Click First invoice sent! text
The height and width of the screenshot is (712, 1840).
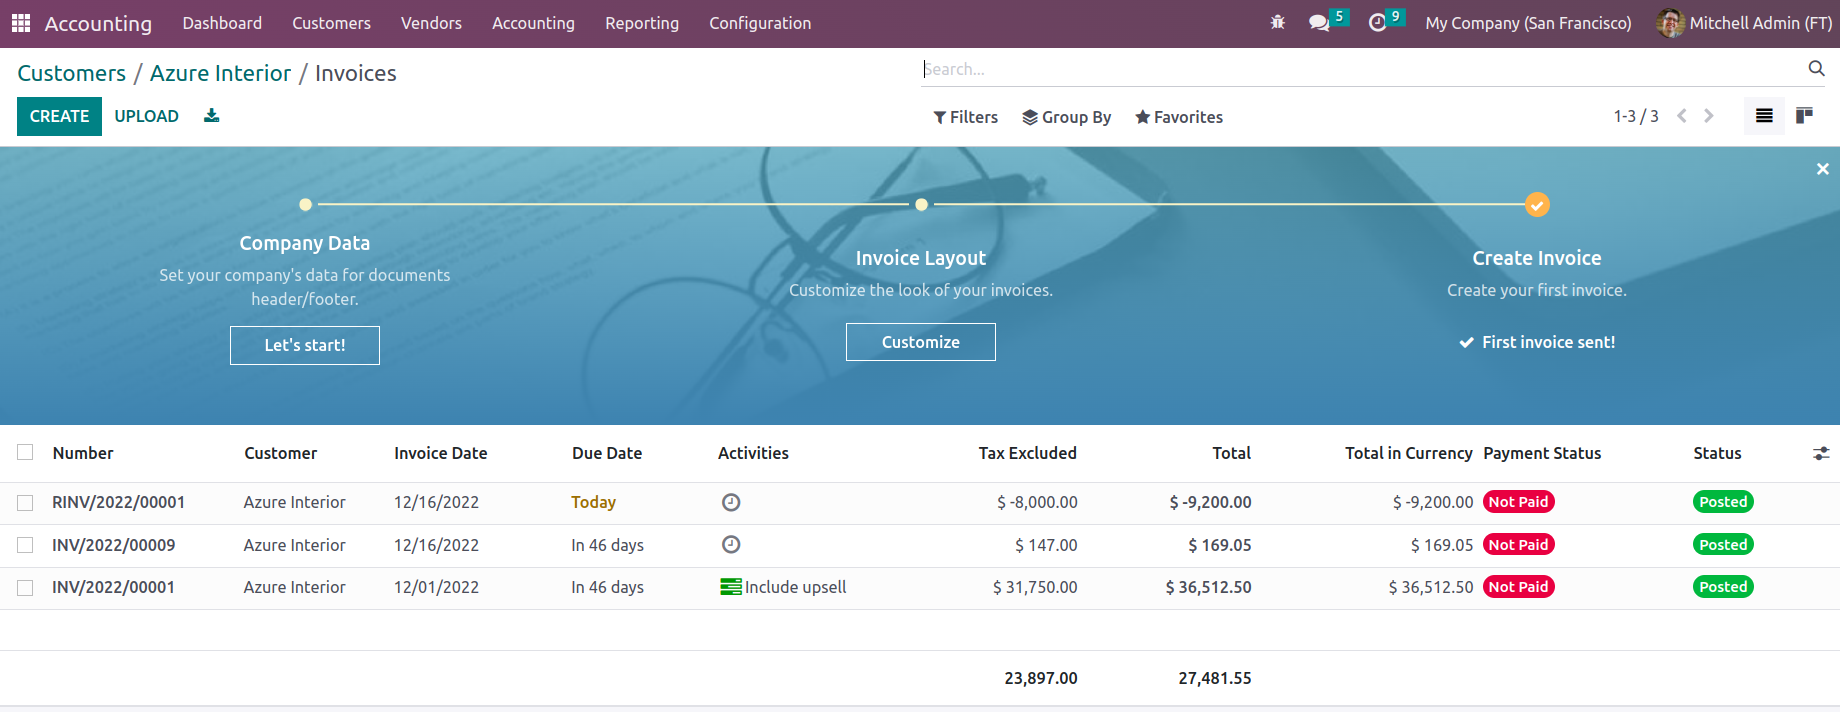click(x=1548, y=342)
